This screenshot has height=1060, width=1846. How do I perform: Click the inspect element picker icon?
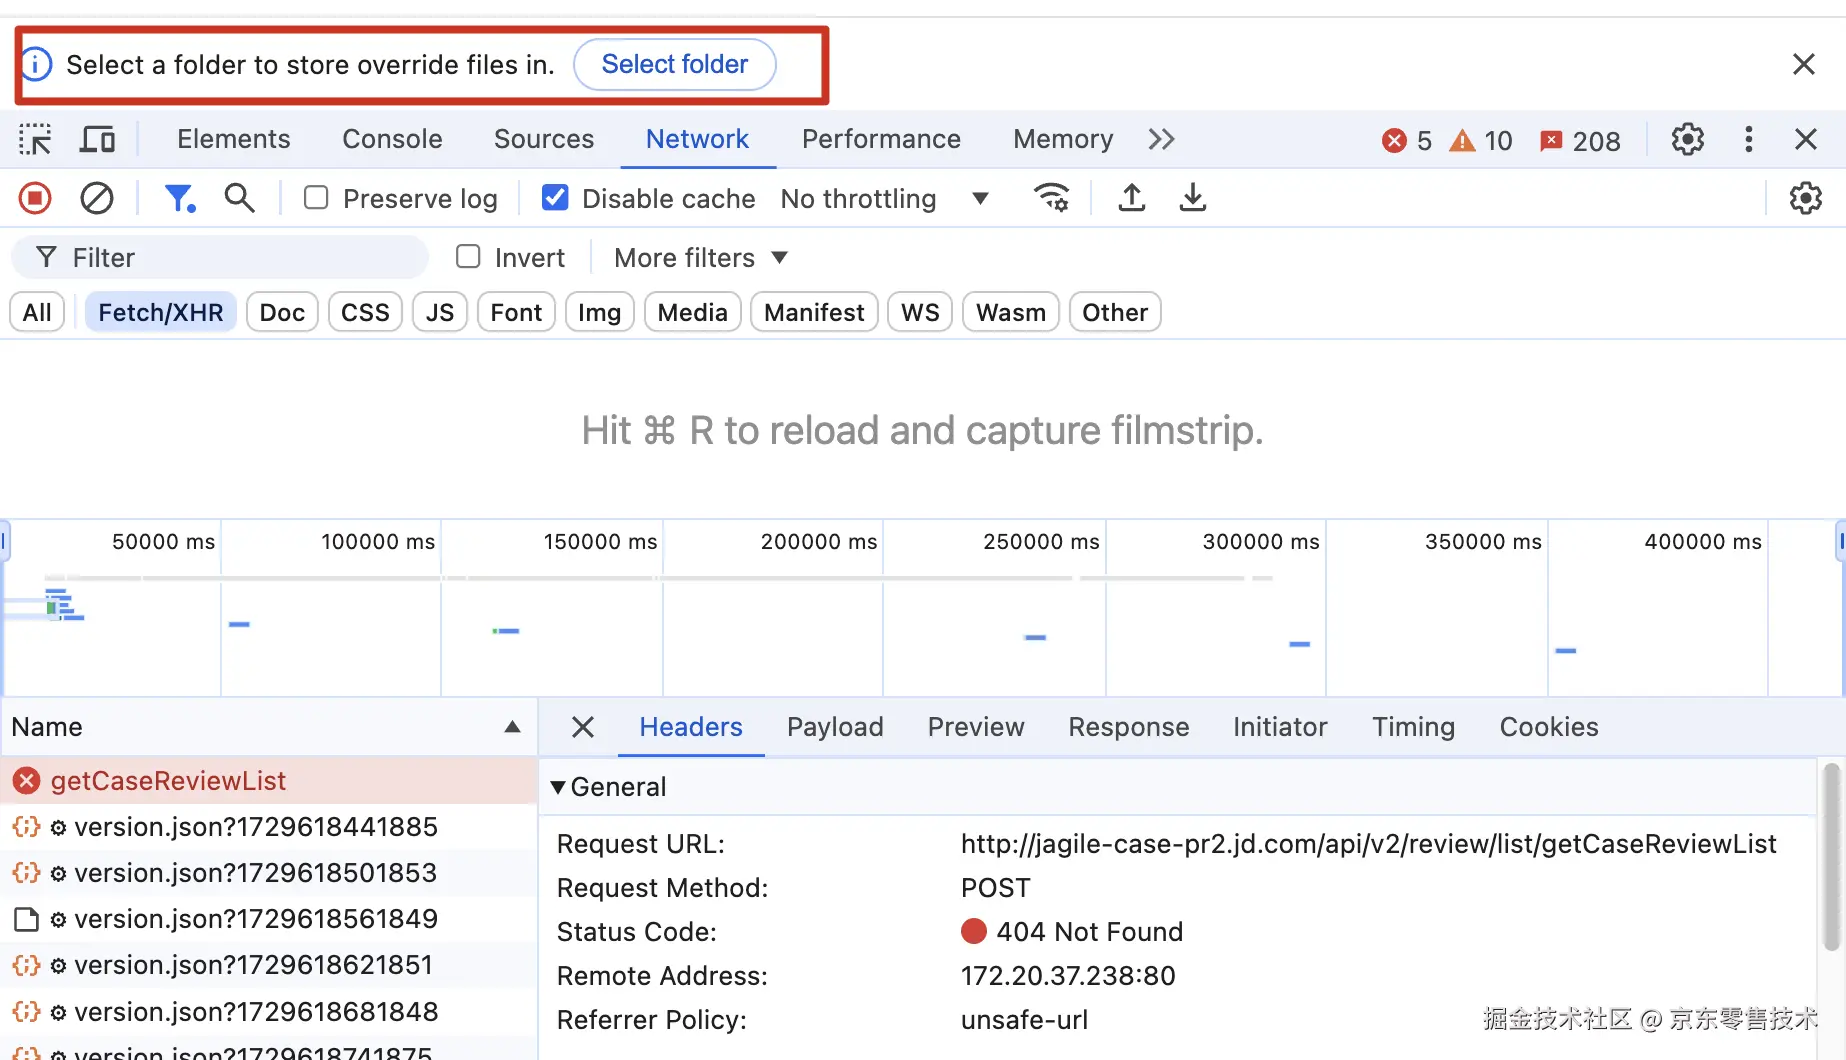(x=35, y=139)
